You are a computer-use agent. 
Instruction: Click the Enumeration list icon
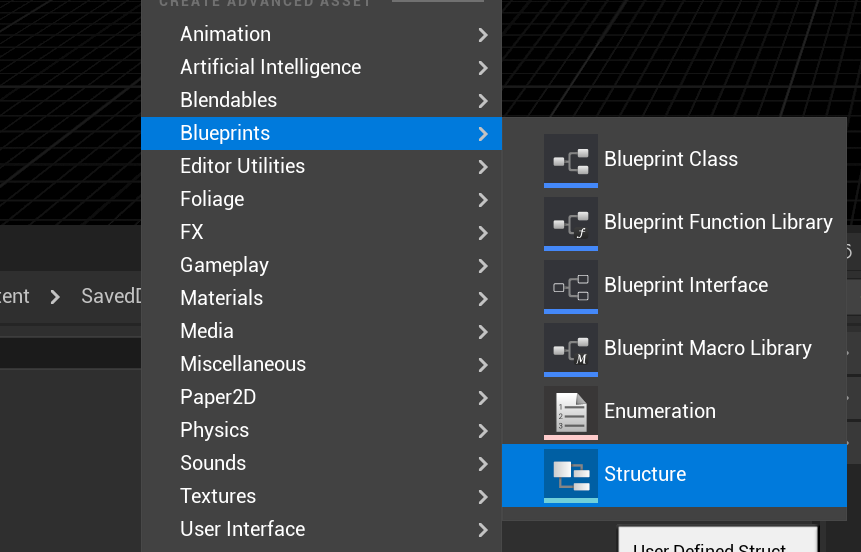[x=571, y=412]
